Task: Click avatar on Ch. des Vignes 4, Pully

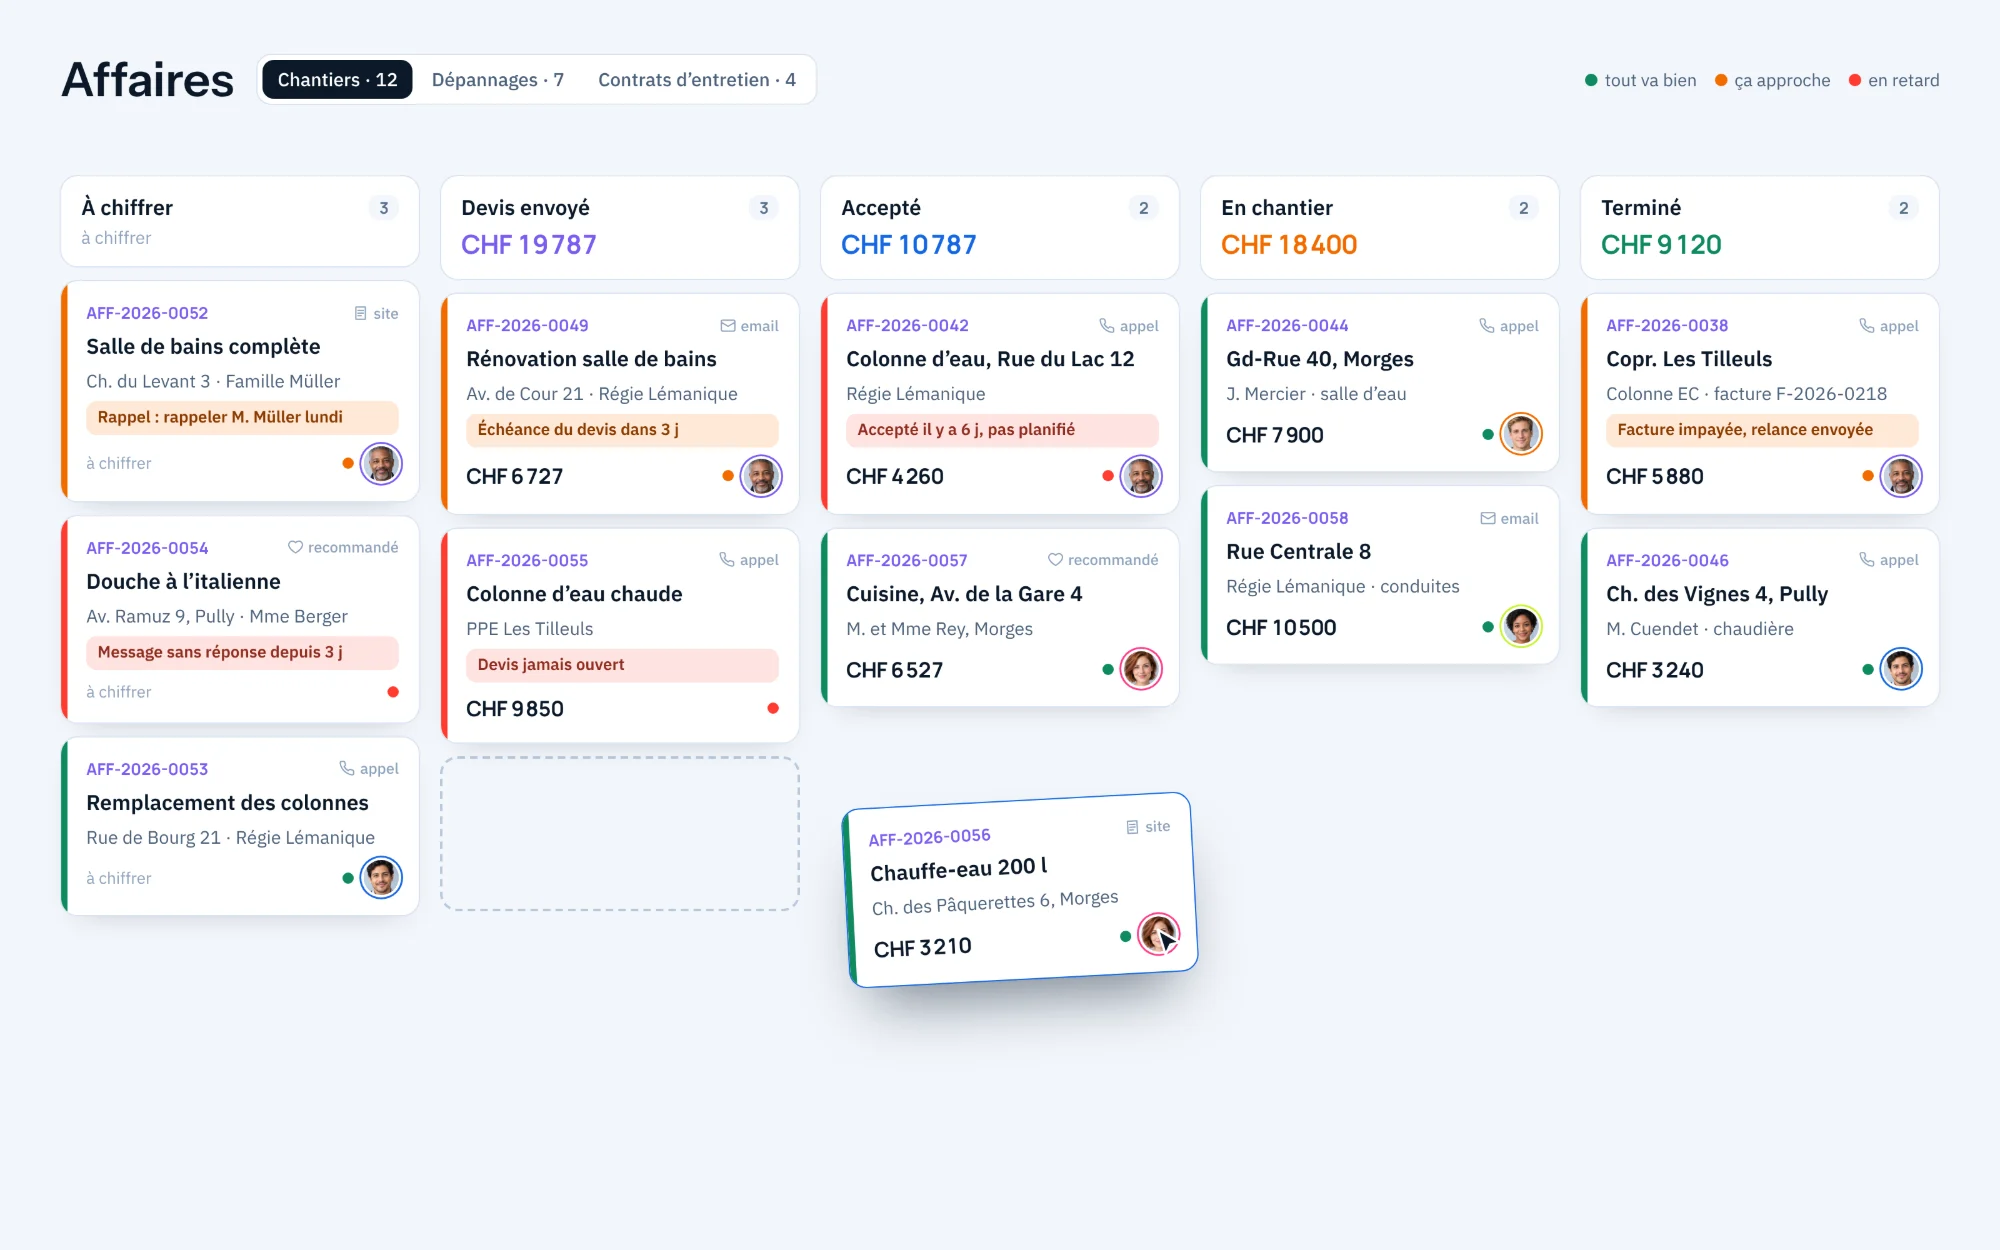Action: (x=1901, y=669)
